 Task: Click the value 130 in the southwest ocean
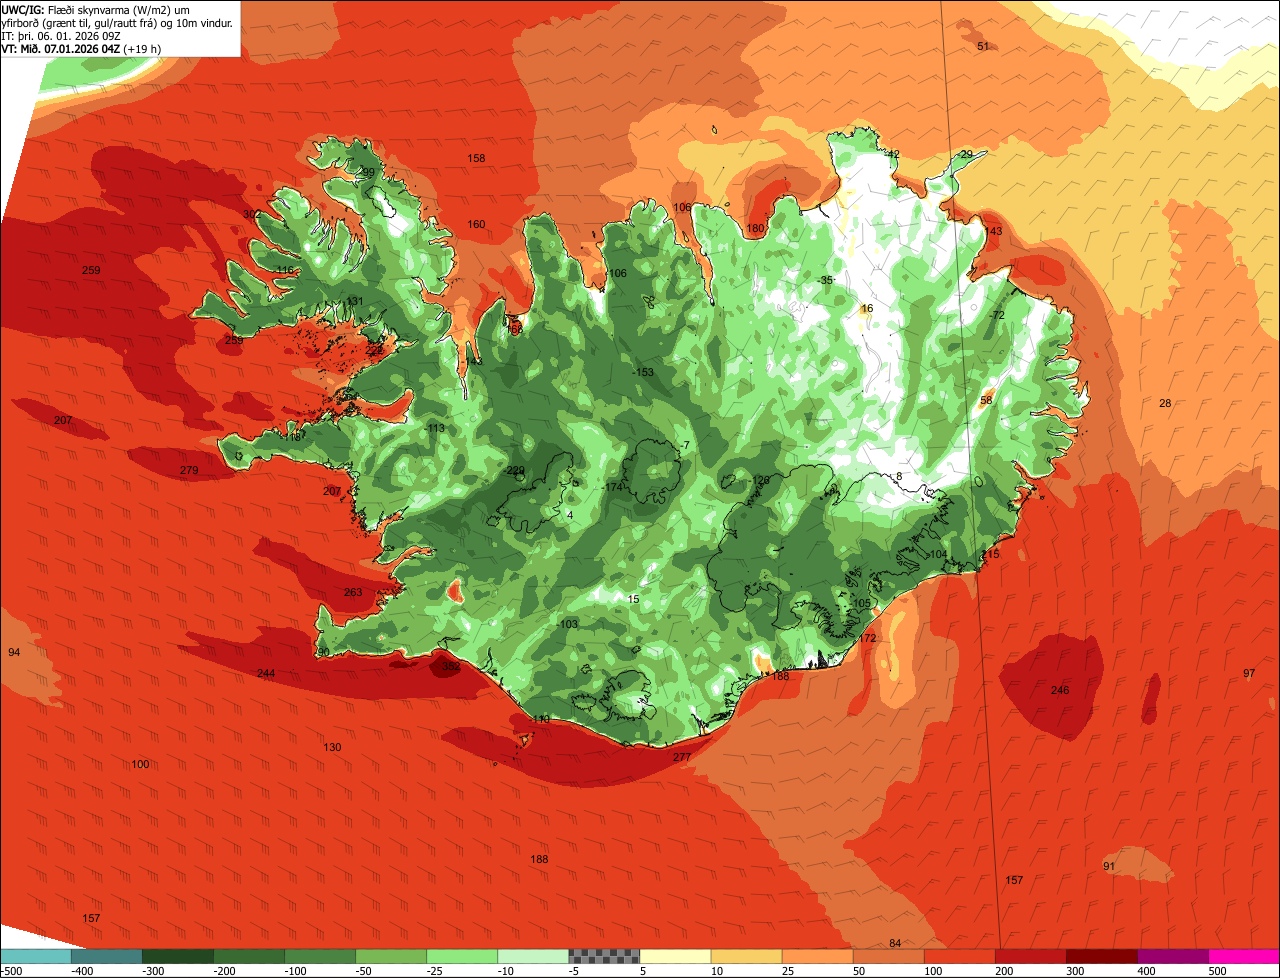pos(332,748)
